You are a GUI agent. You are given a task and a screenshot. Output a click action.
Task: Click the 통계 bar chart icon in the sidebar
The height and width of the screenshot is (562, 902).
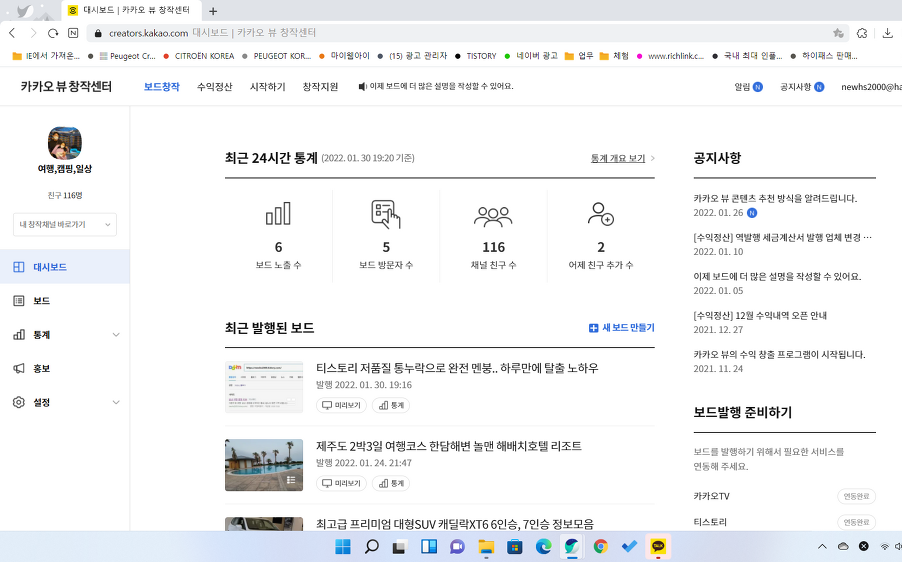click(18, 335)
